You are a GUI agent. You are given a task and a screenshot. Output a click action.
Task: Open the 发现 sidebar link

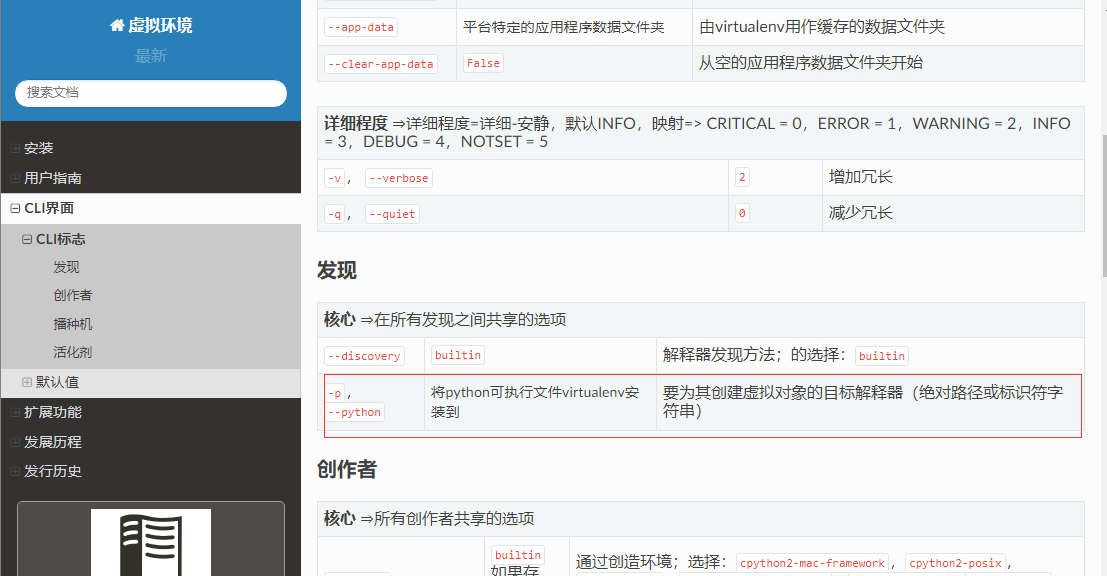(x=66, y=268)
